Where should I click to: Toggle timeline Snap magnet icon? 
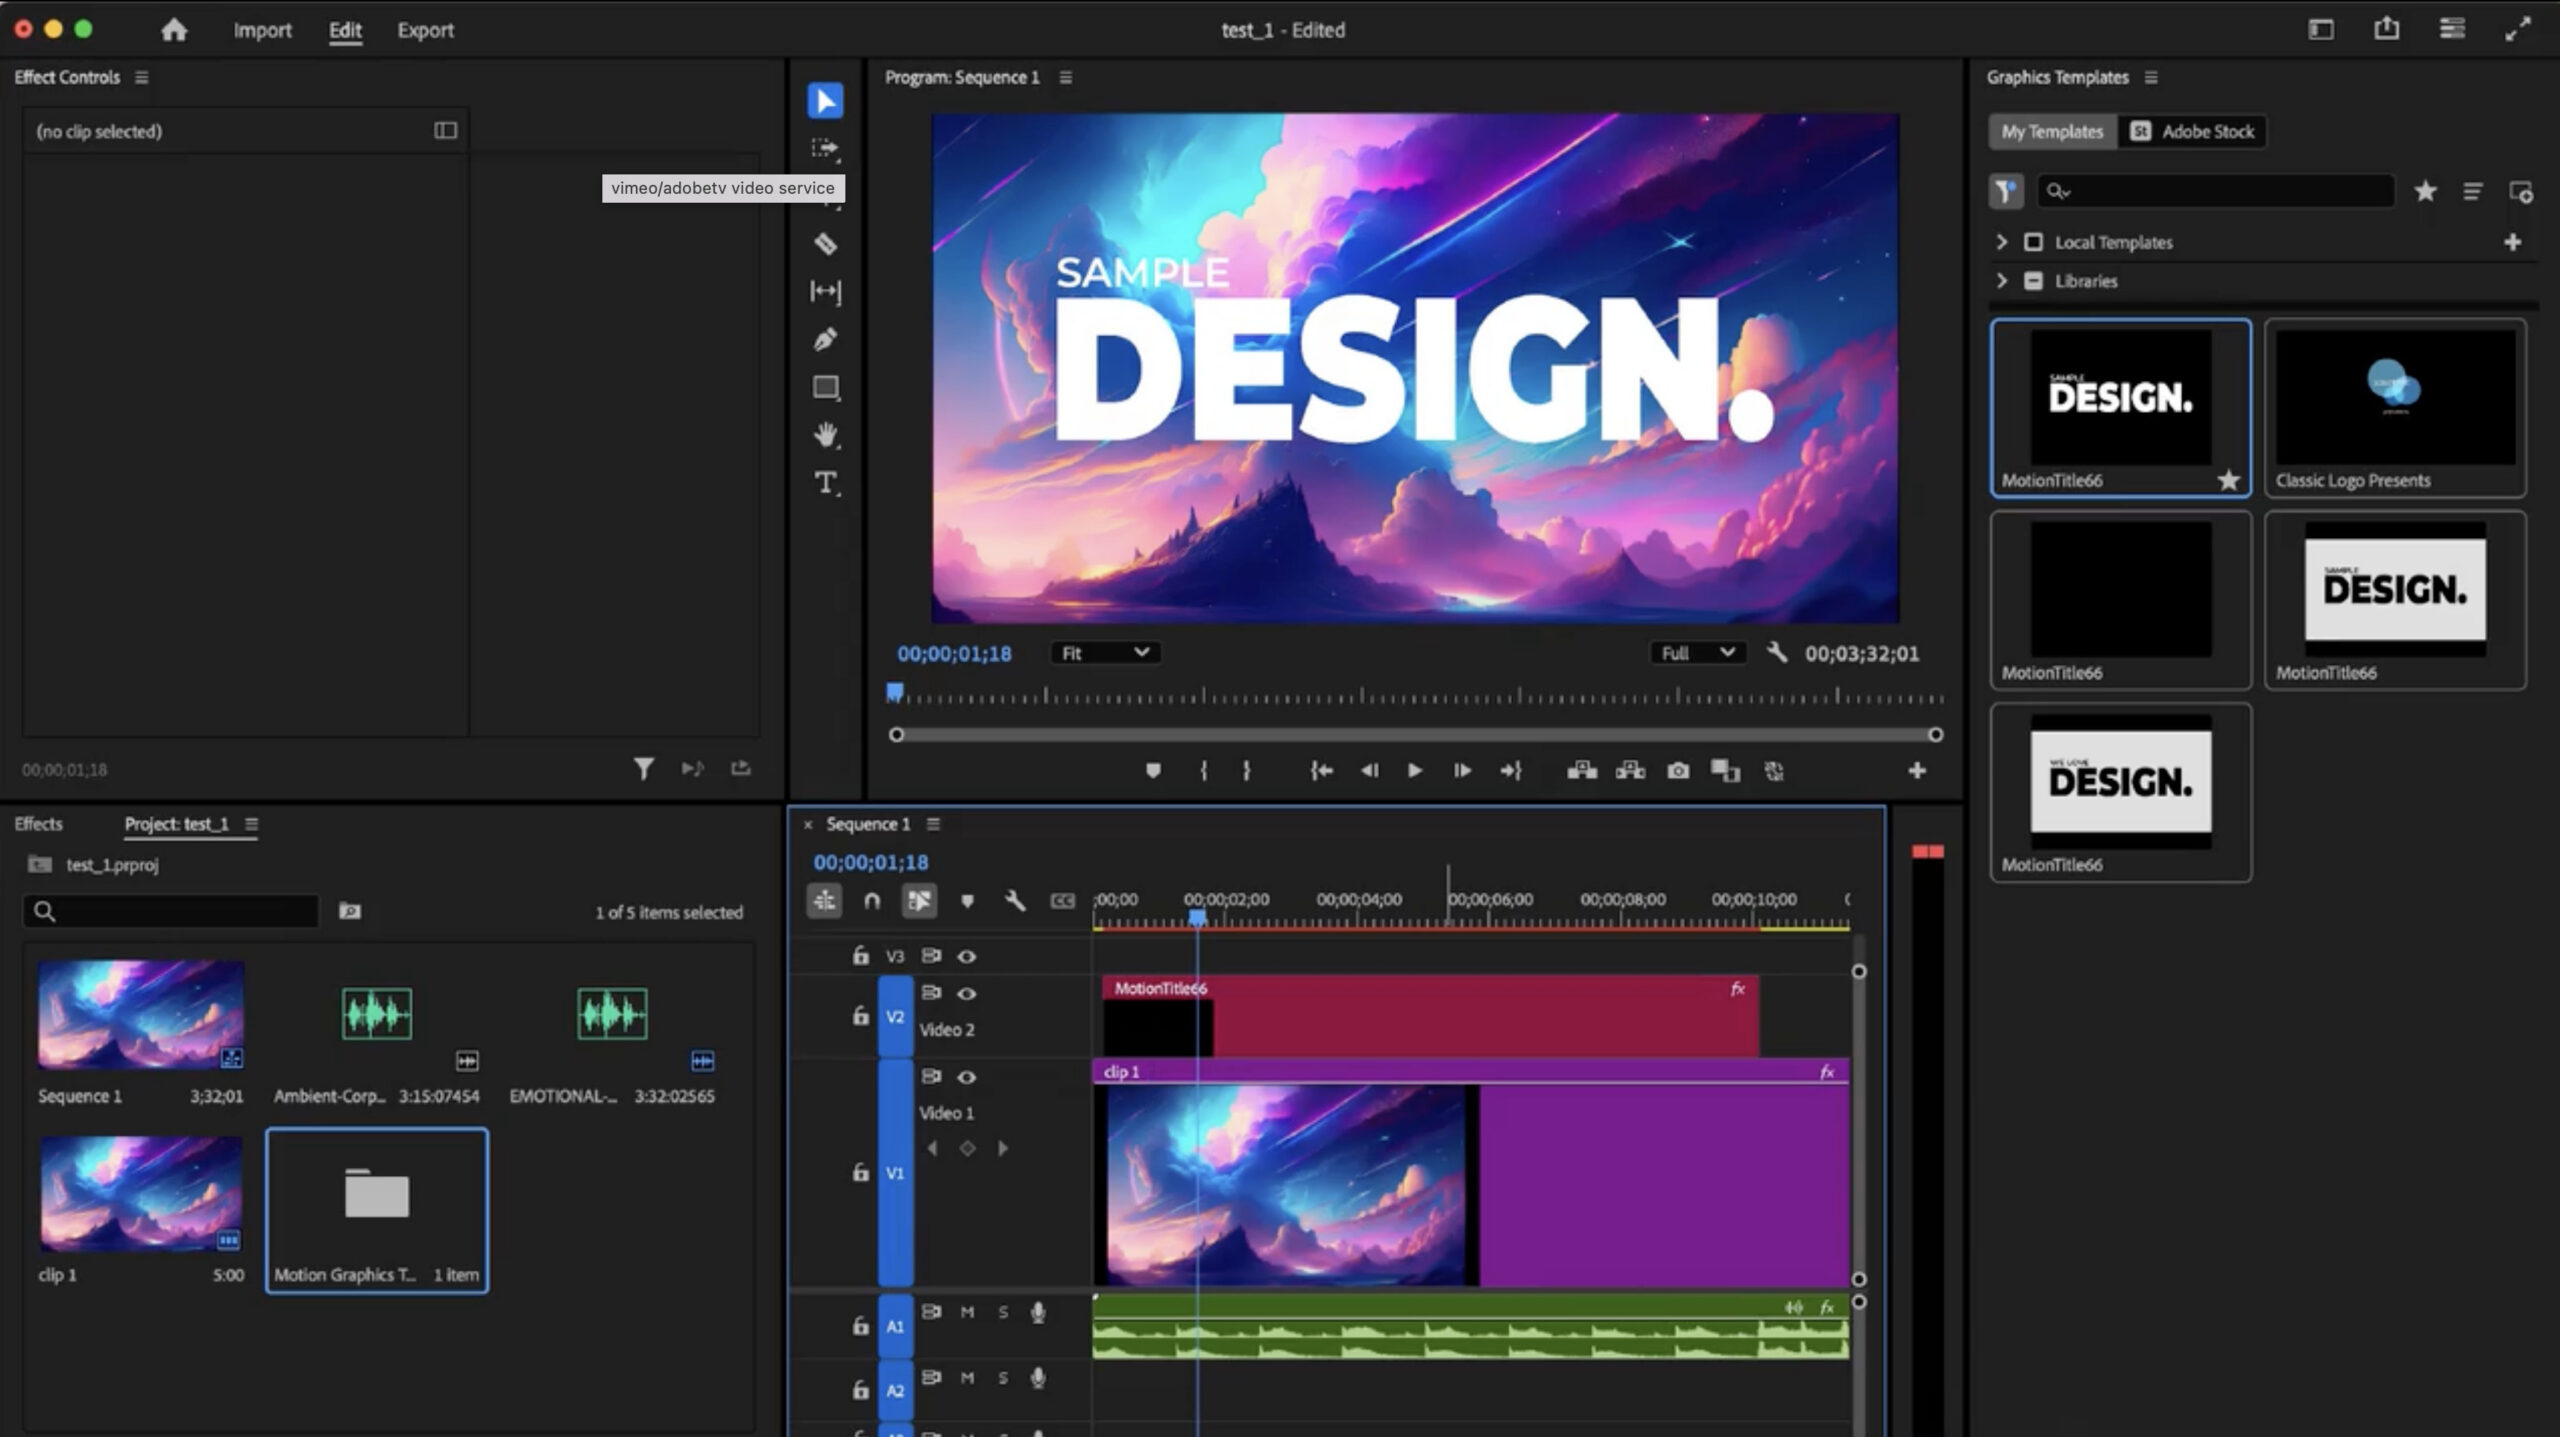(872, 901)
